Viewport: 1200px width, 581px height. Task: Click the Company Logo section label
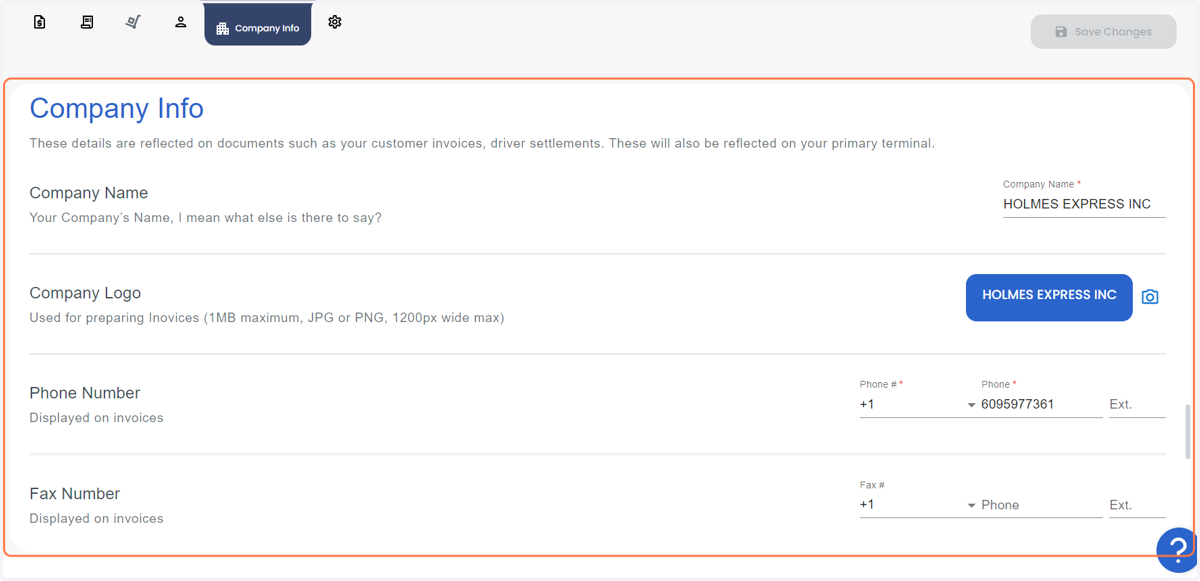85,293
